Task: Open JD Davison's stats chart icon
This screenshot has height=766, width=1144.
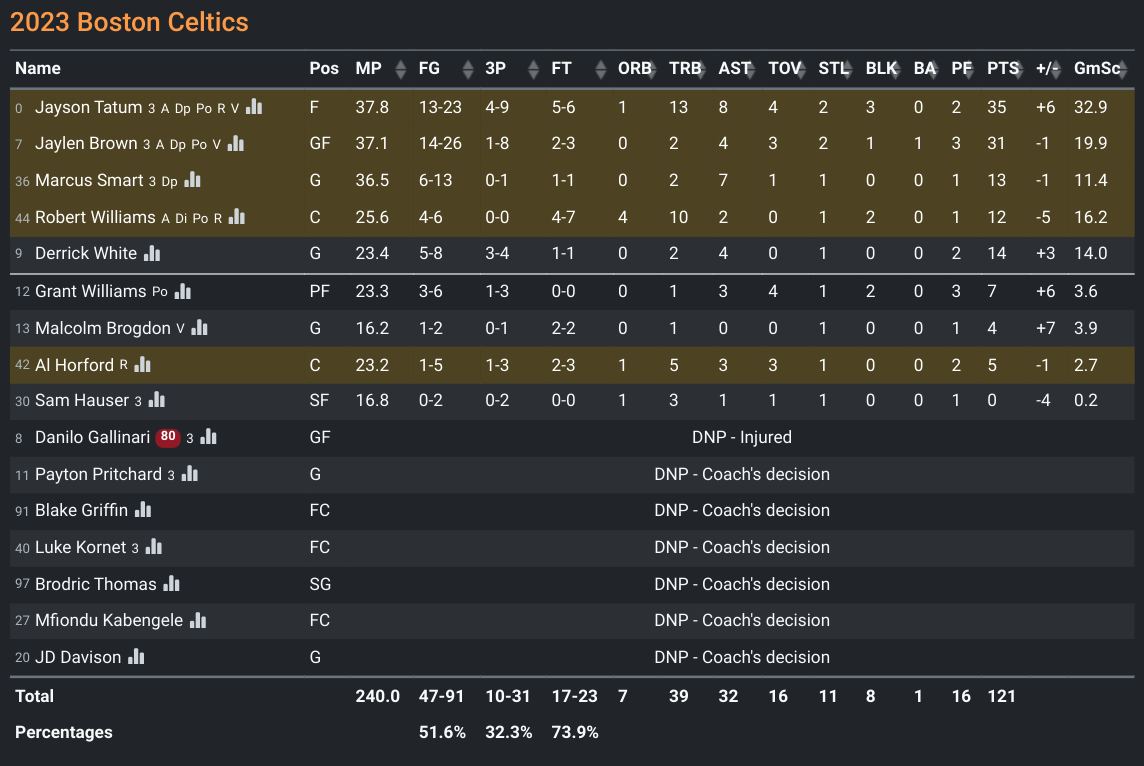Action: [136, 657]
